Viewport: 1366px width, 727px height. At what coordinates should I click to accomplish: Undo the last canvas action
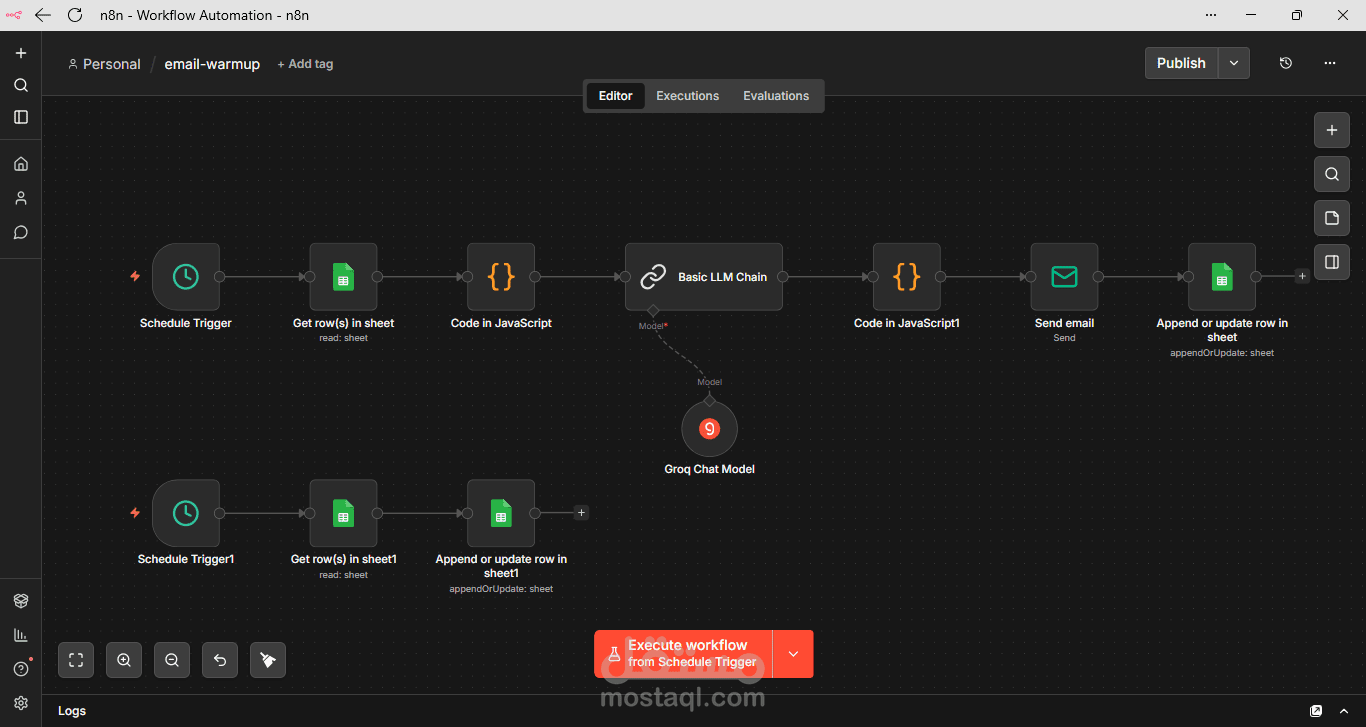pyautogui.click(x=220, y=660)
